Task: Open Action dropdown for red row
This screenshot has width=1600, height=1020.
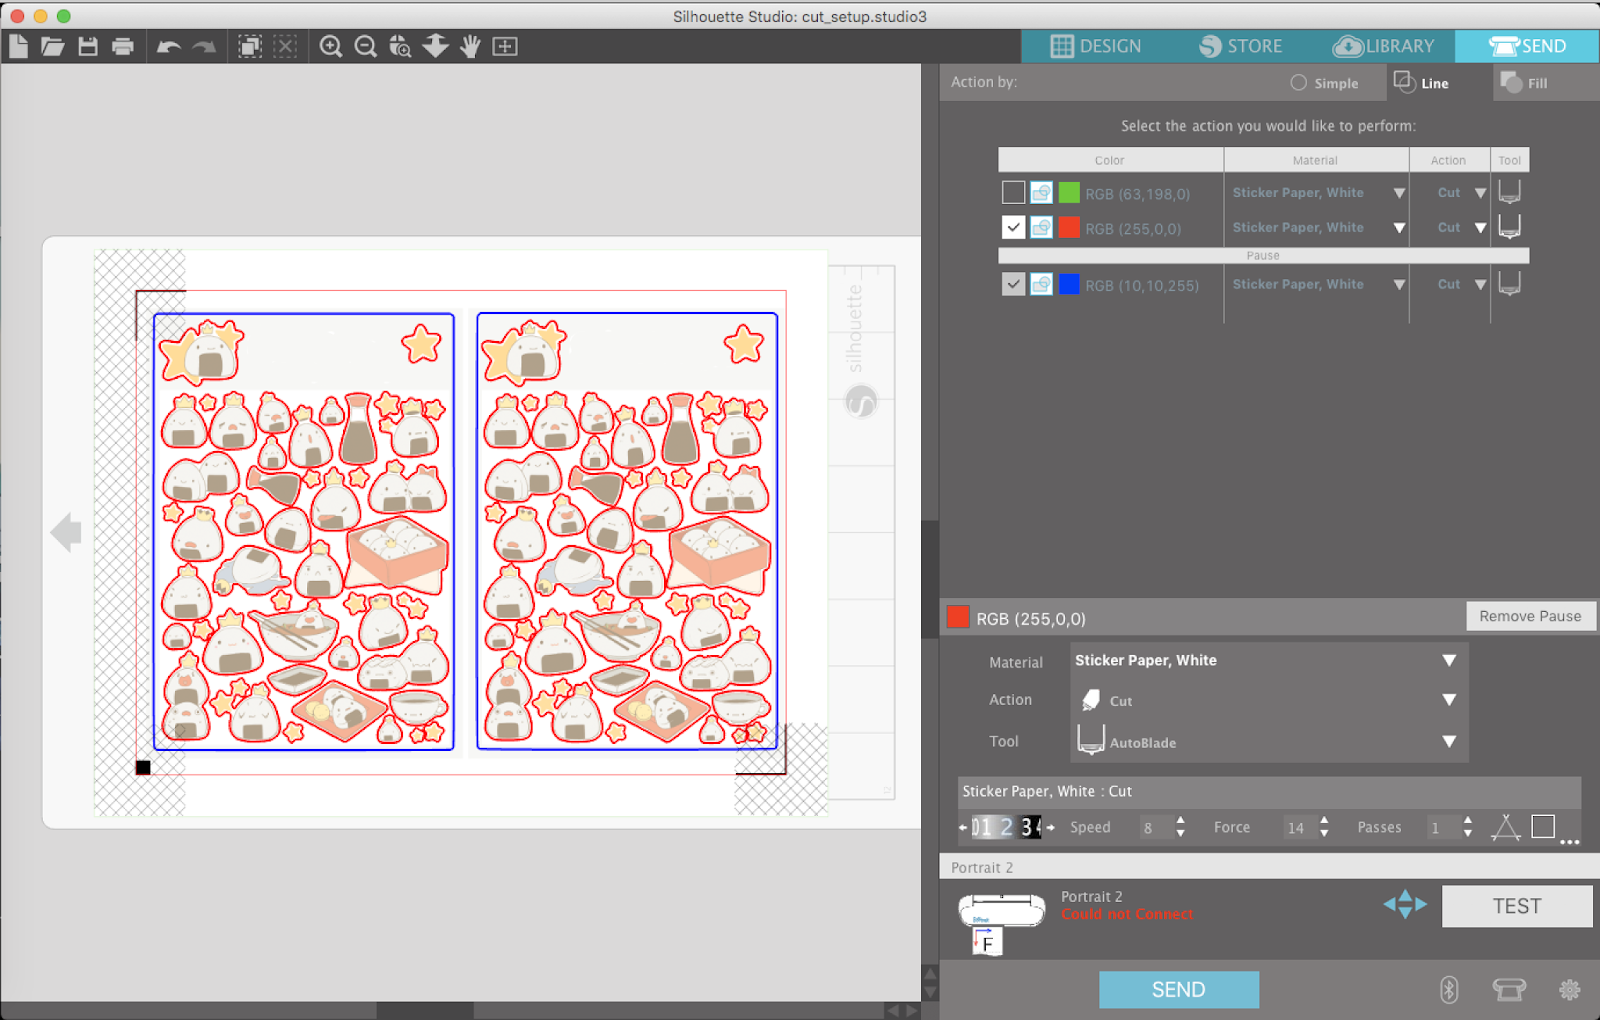Action: pyautogui.click(x=1480, y=228)
